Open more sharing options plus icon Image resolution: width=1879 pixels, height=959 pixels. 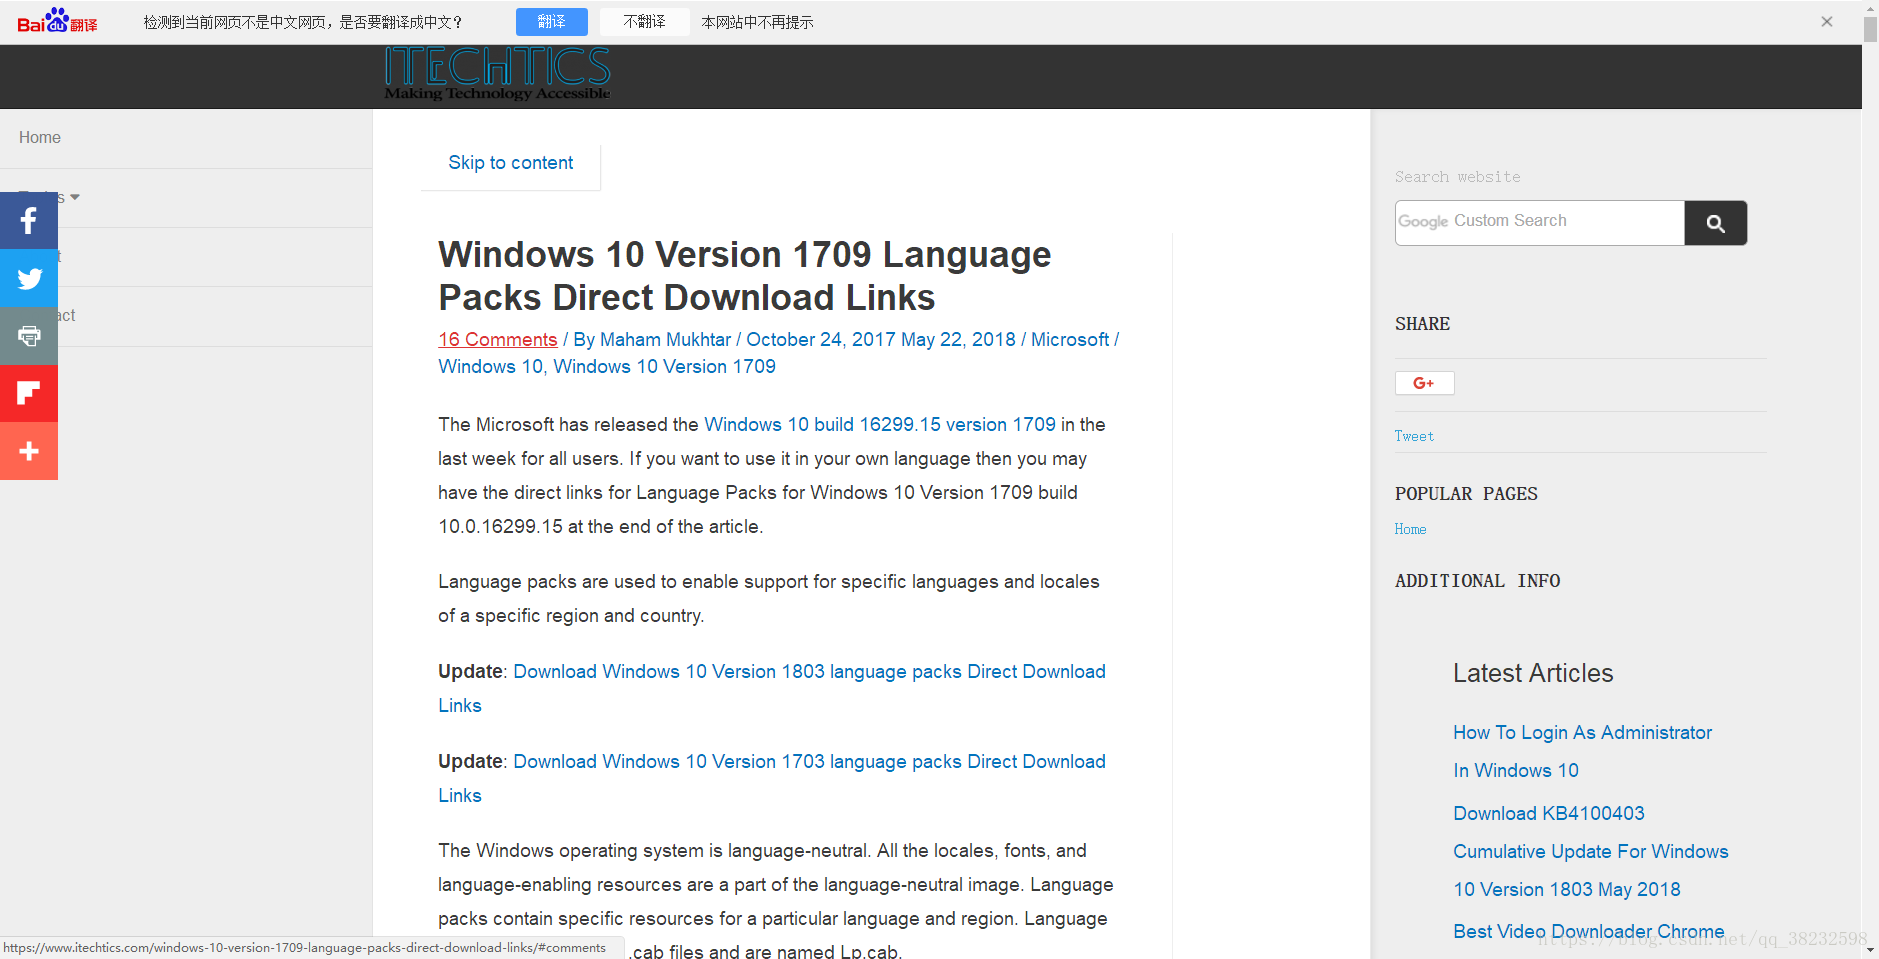tap(29, 451)
